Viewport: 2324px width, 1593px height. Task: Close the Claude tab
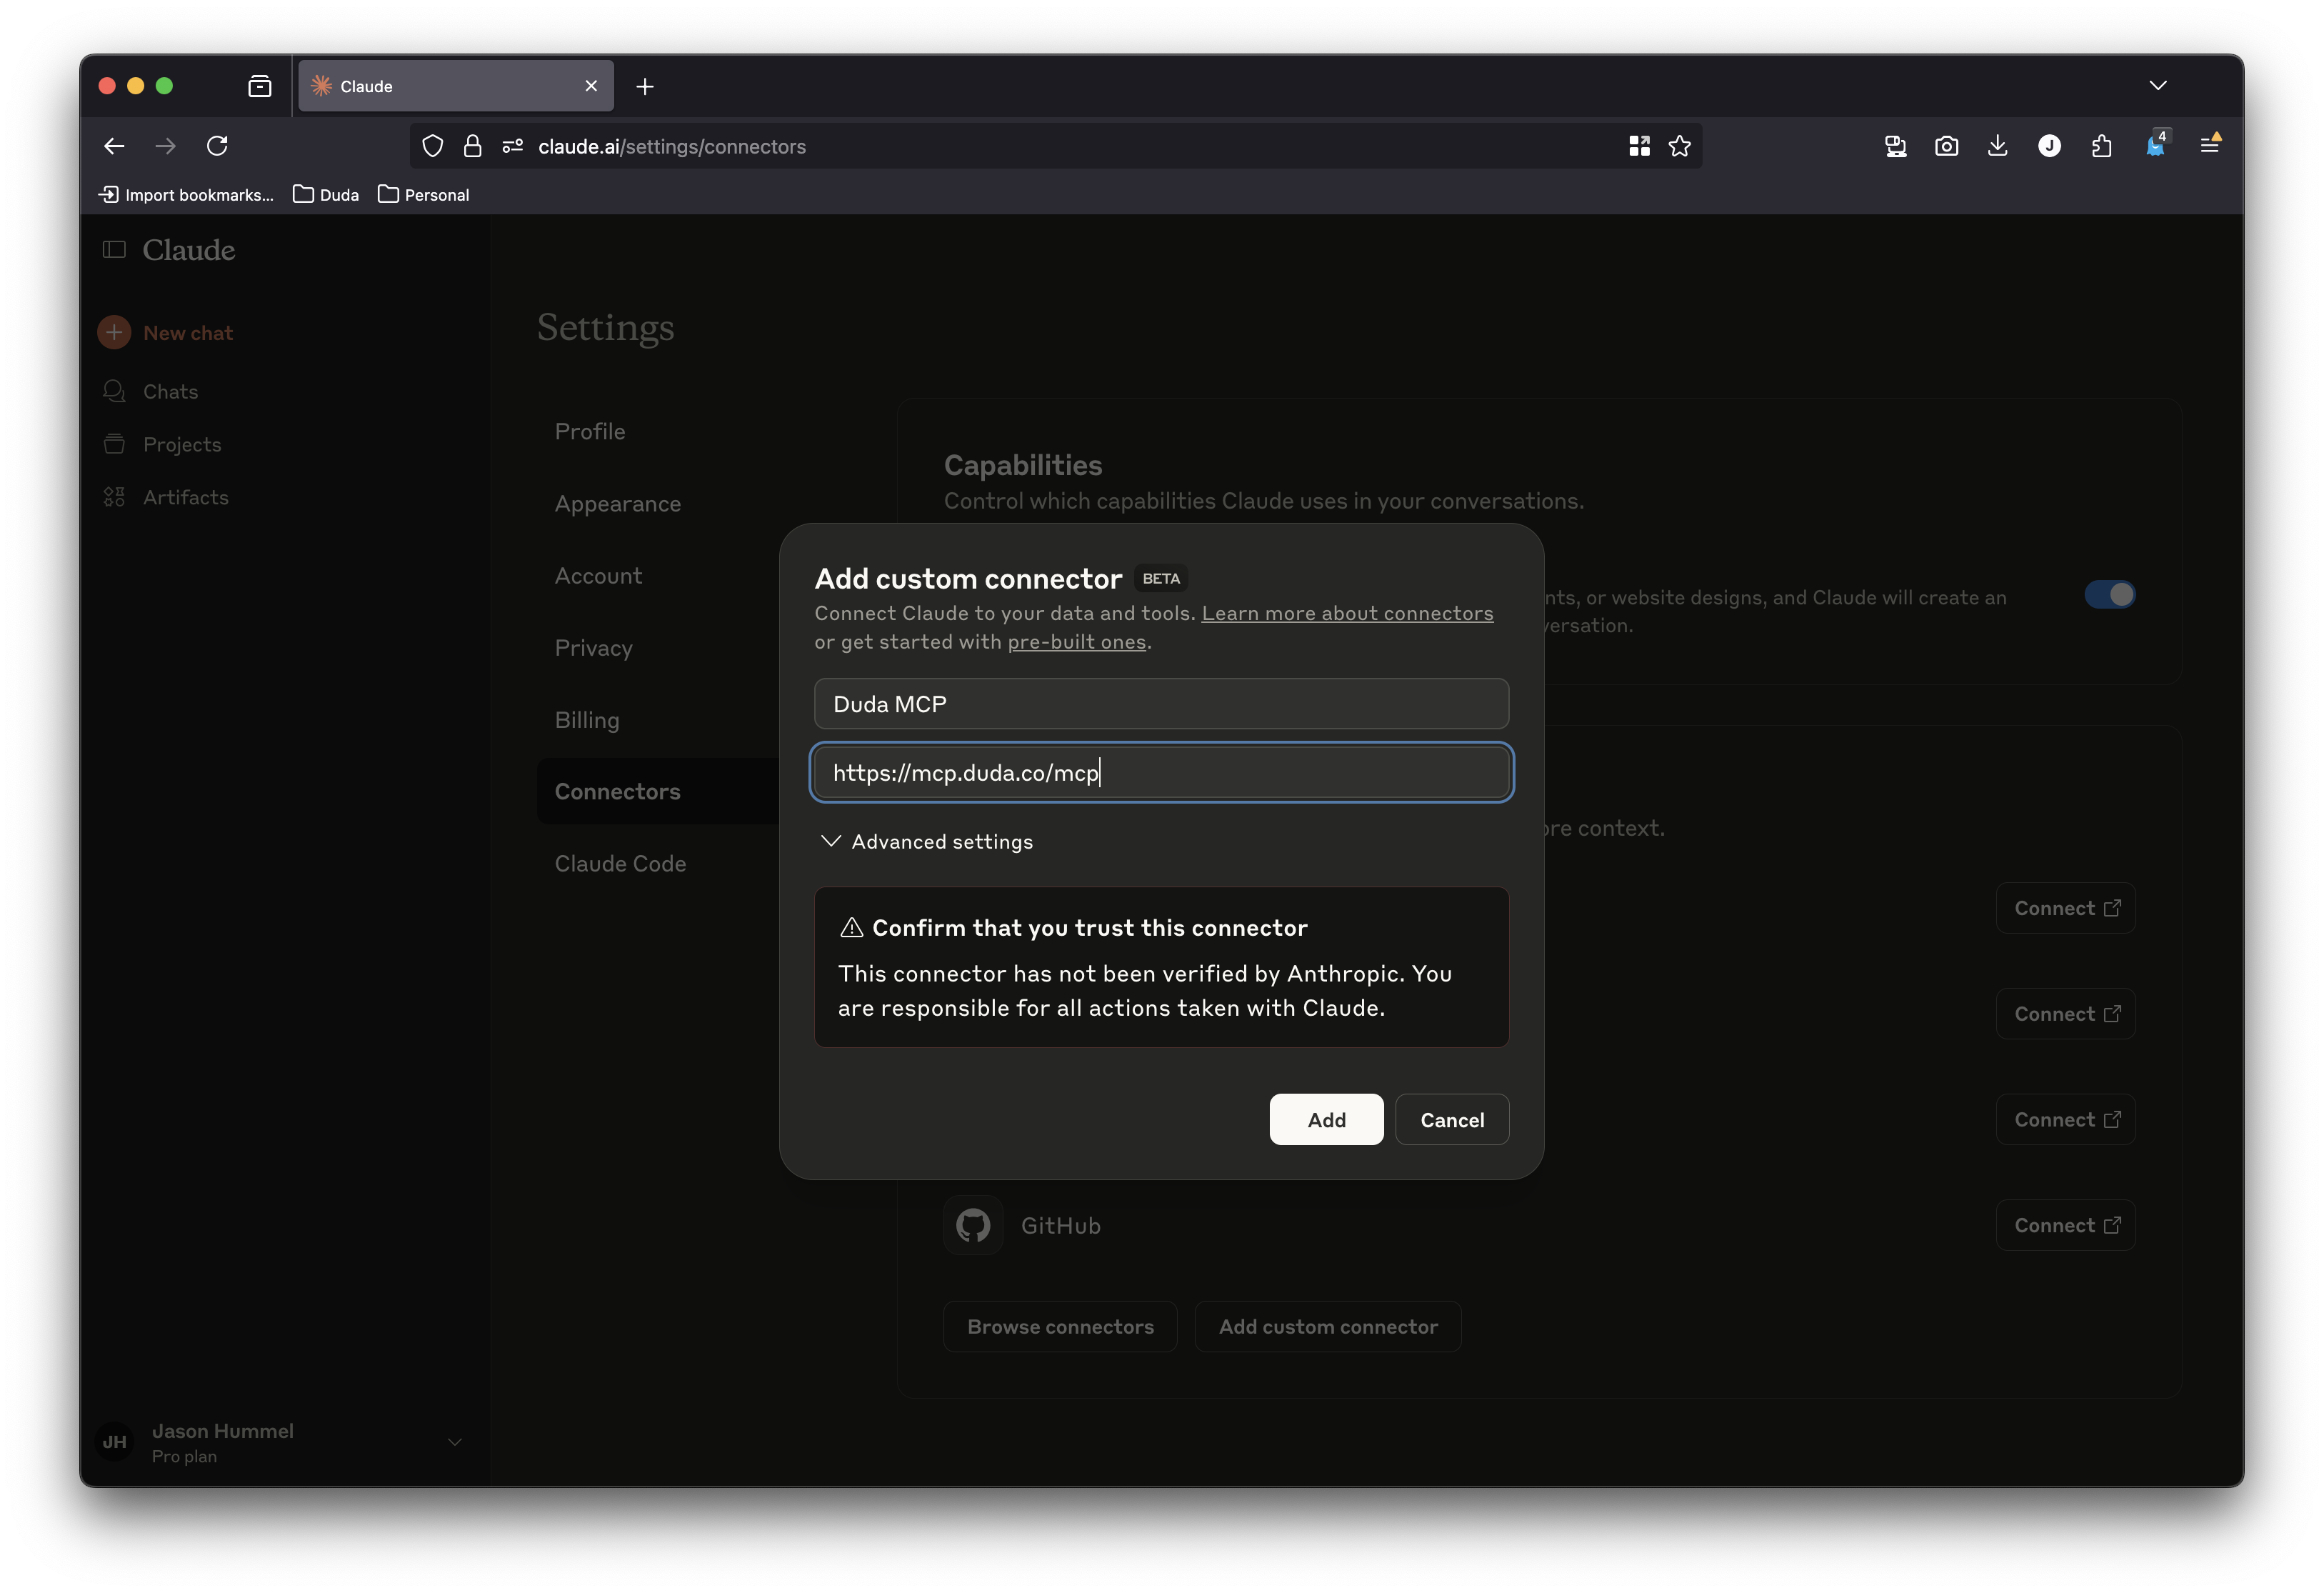(x=591, y=86)
